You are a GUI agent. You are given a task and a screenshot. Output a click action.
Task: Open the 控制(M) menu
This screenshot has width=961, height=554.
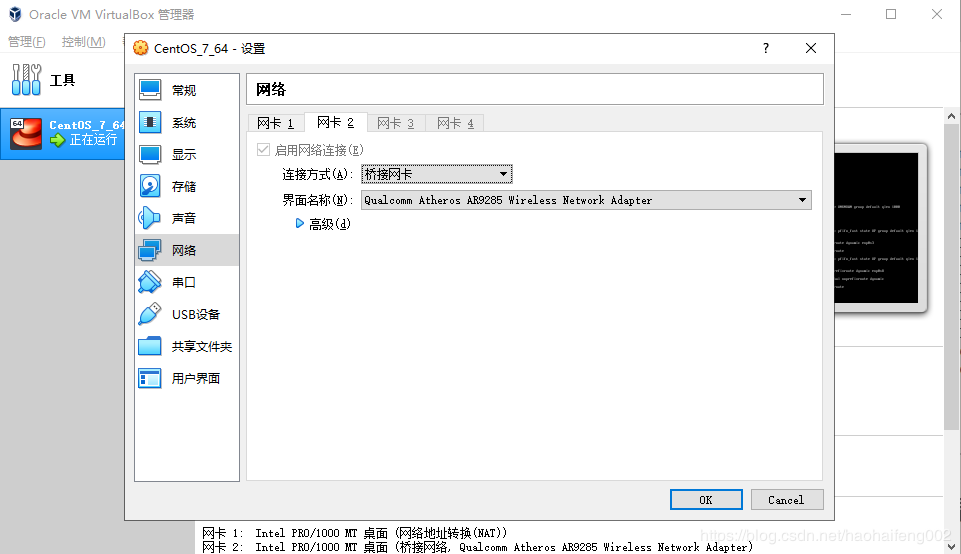click(83, 42)
